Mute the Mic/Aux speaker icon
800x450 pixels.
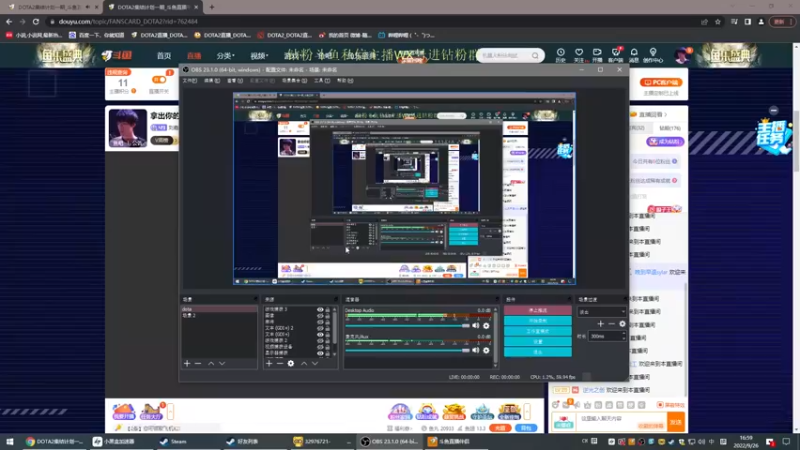(x=476, y=350)
